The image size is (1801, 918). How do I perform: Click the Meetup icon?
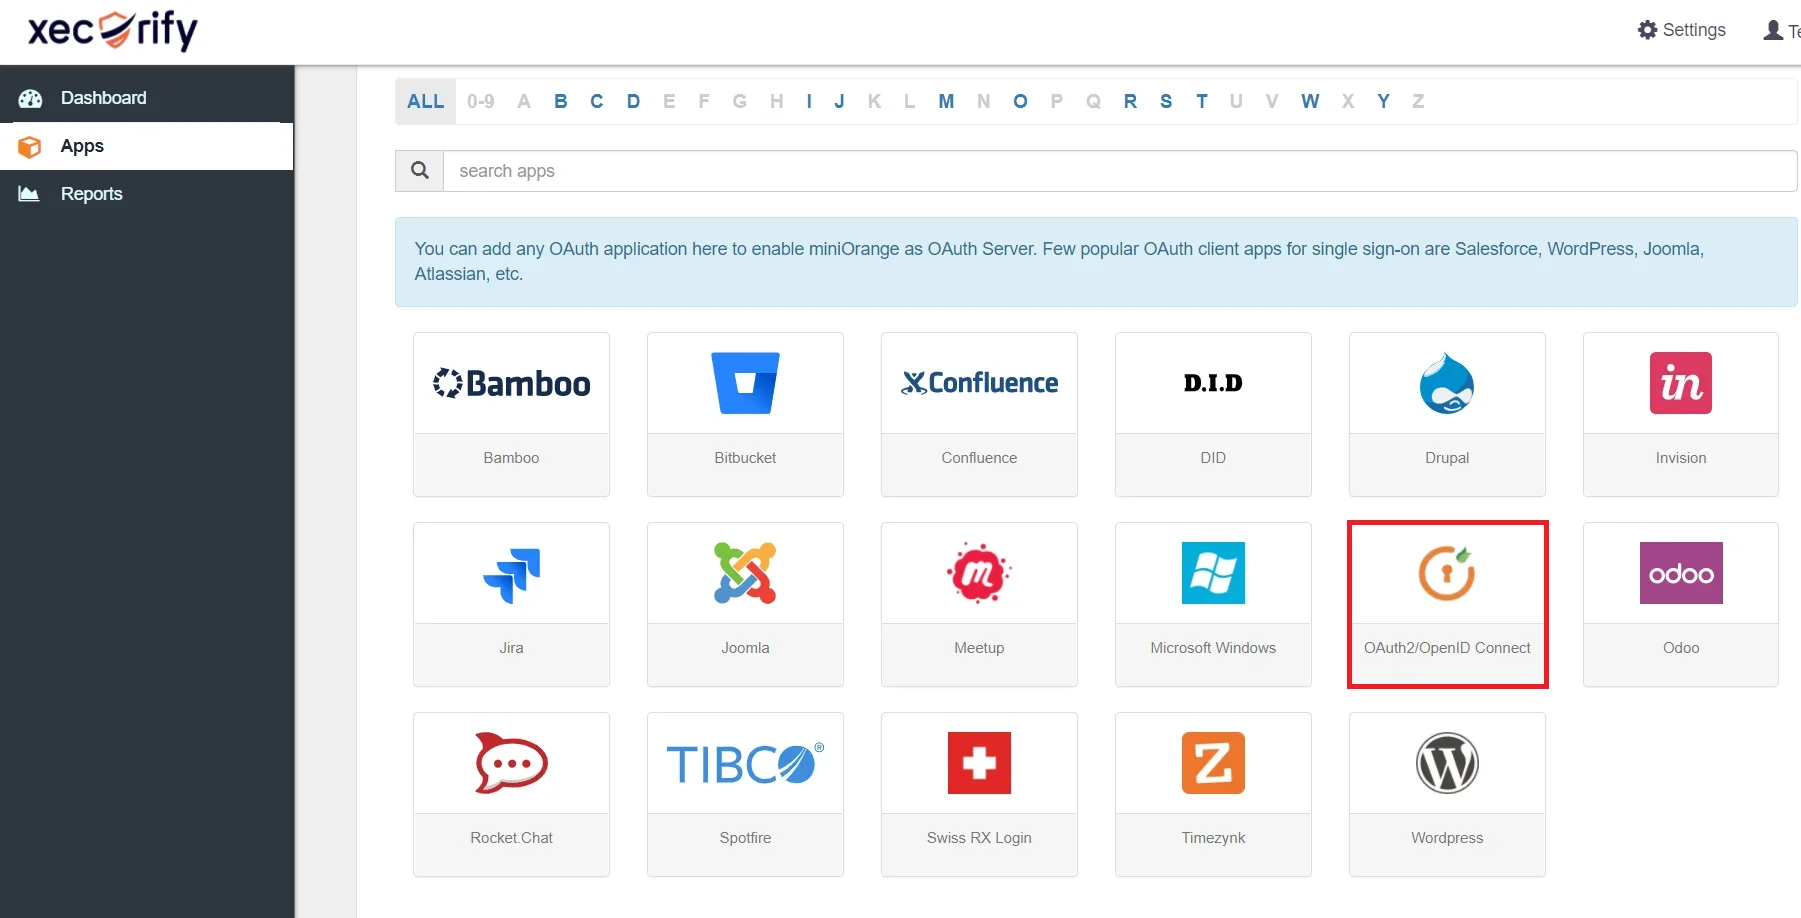[x=979, y=573]
